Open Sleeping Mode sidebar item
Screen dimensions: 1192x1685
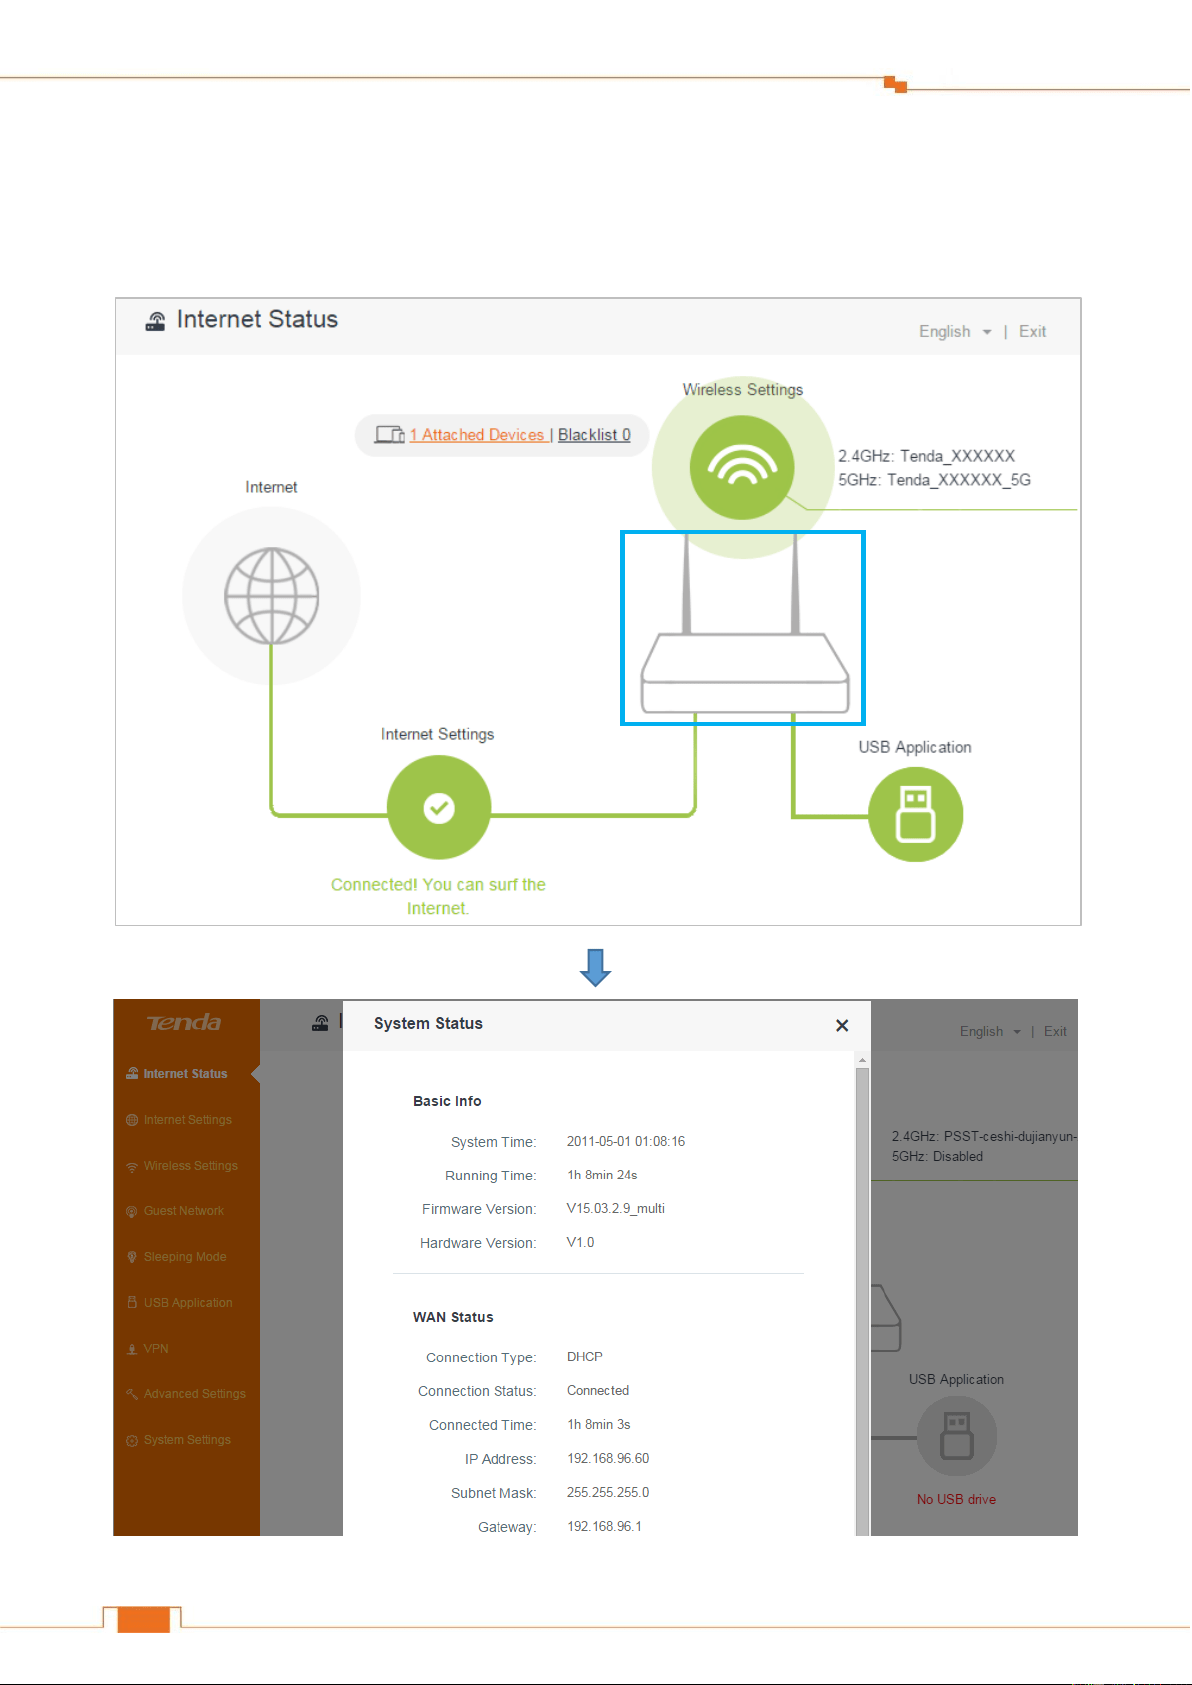tap(184, 1257)
